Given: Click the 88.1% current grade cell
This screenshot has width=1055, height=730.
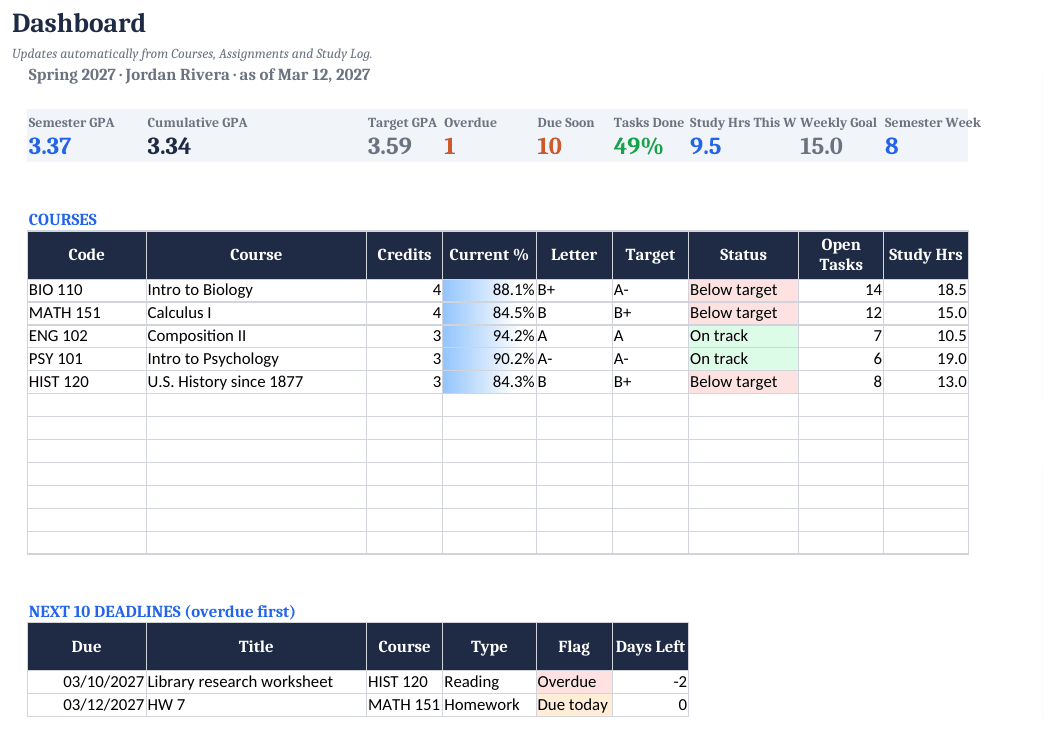Looking at the screenshot, I should coord(489,290).
